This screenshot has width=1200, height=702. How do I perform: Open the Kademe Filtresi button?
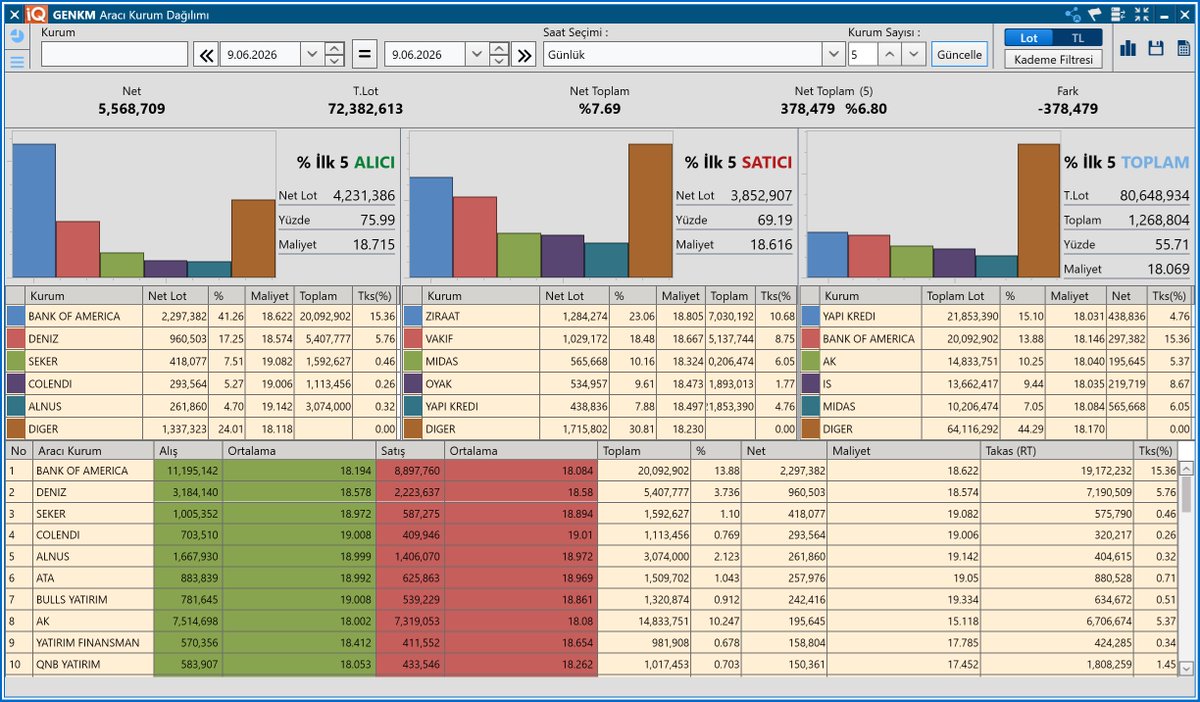click(1053, 59)
